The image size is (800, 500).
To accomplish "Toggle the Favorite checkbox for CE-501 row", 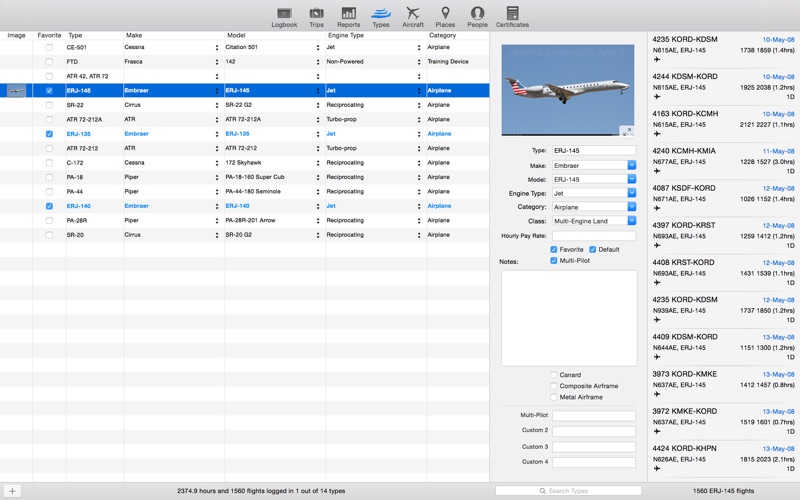I will tap(49, 47).
